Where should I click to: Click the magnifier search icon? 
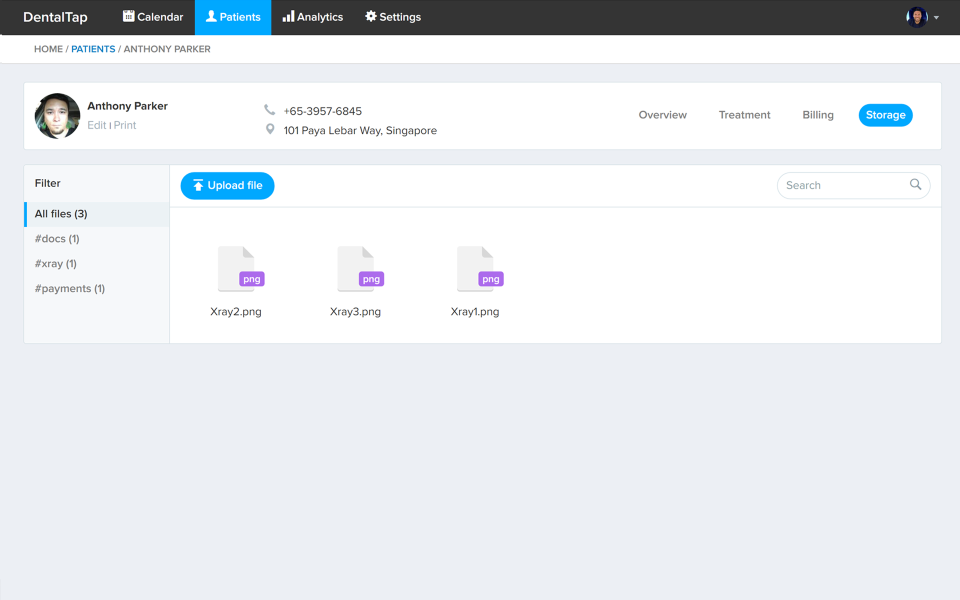[x=915, y=184]
